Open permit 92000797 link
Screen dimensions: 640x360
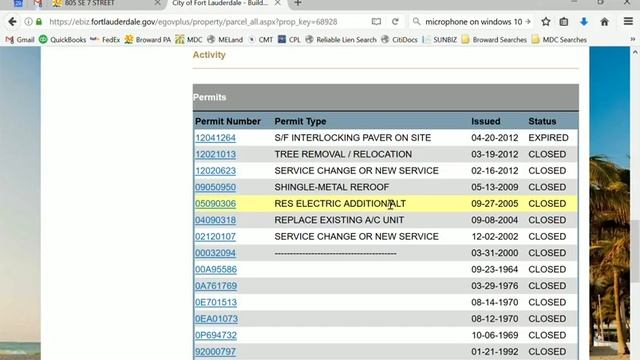tap(215, 351)
